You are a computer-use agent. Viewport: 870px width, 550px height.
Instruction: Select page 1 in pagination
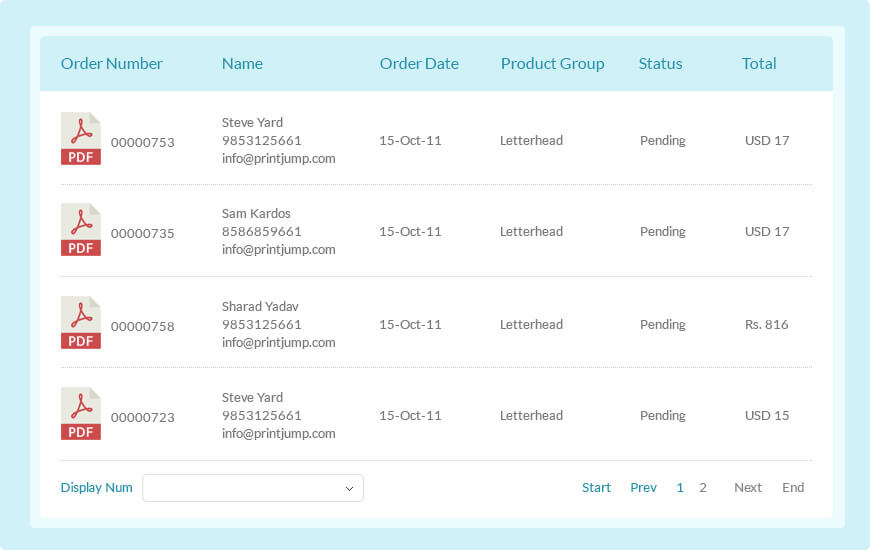680,487
